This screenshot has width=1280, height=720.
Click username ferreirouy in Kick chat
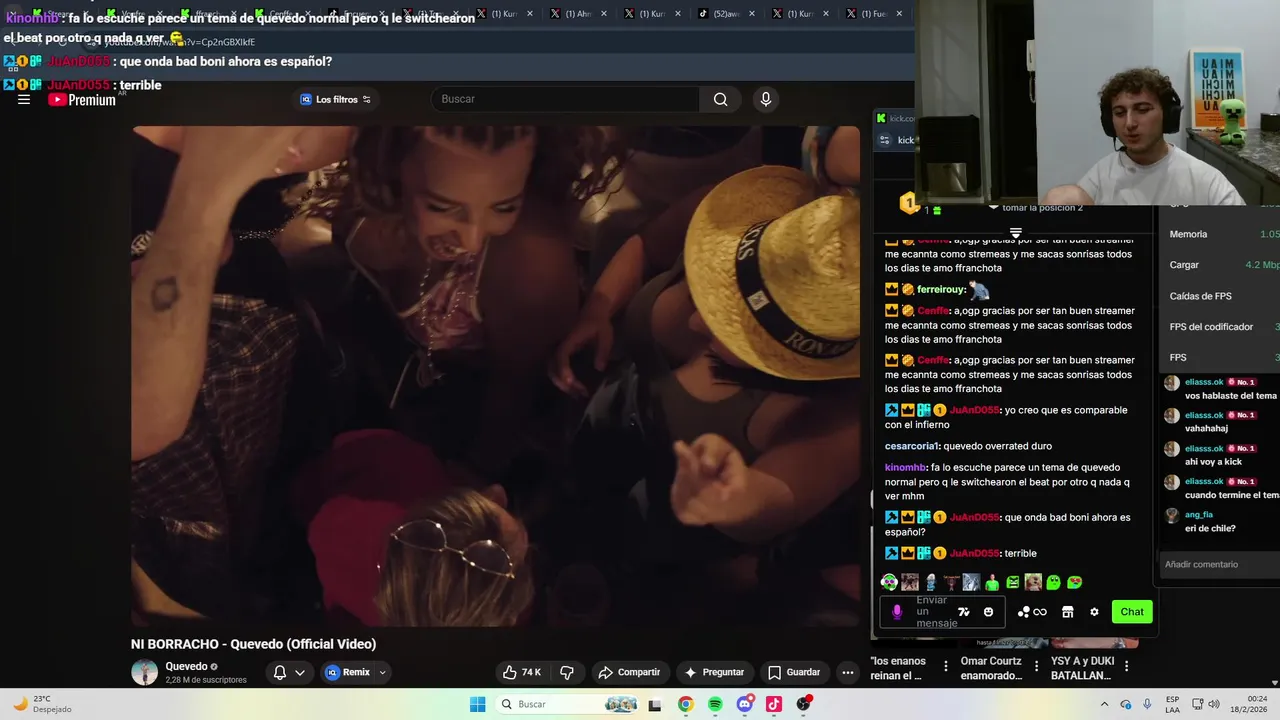point(940,290)
